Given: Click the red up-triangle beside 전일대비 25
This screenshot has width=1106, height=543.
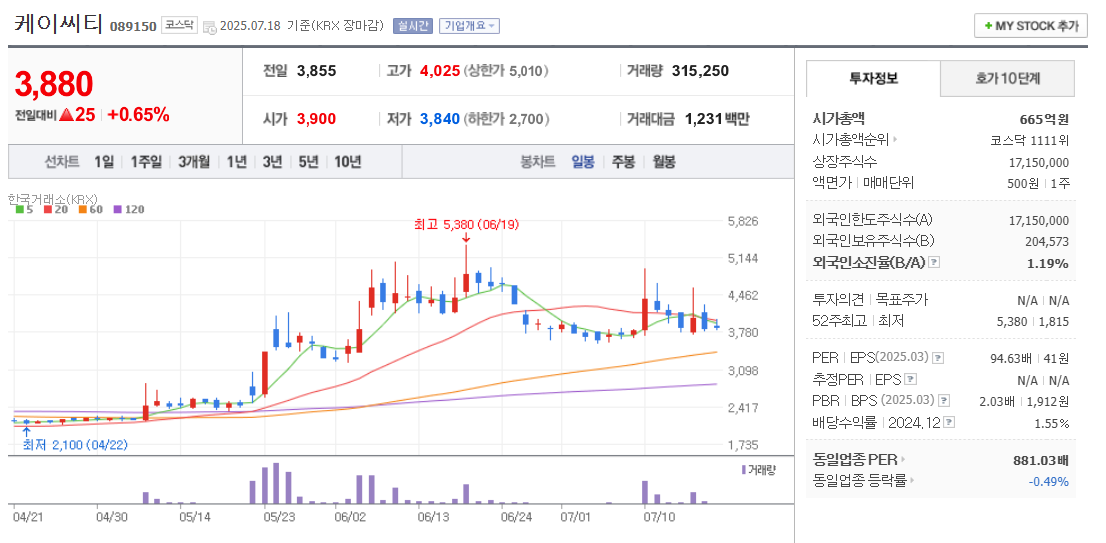Looking at the screenshot, I should 67,115.
